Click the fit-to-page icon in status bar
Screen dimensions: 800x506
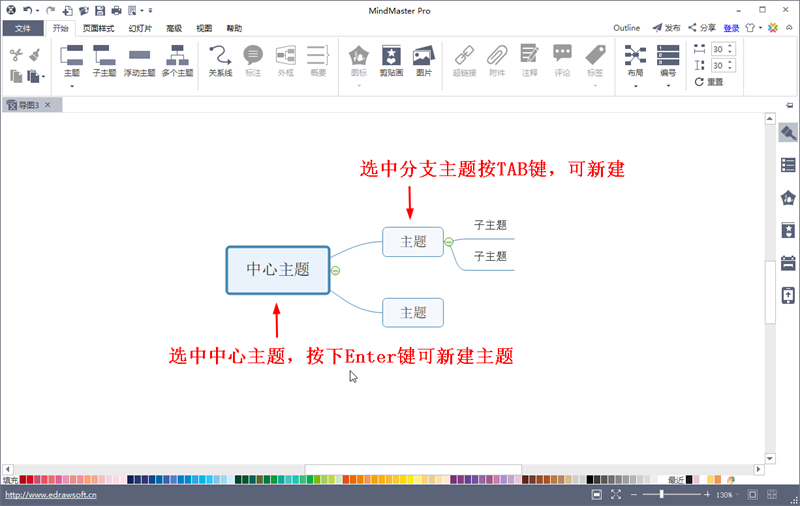[x=596, y=494]
